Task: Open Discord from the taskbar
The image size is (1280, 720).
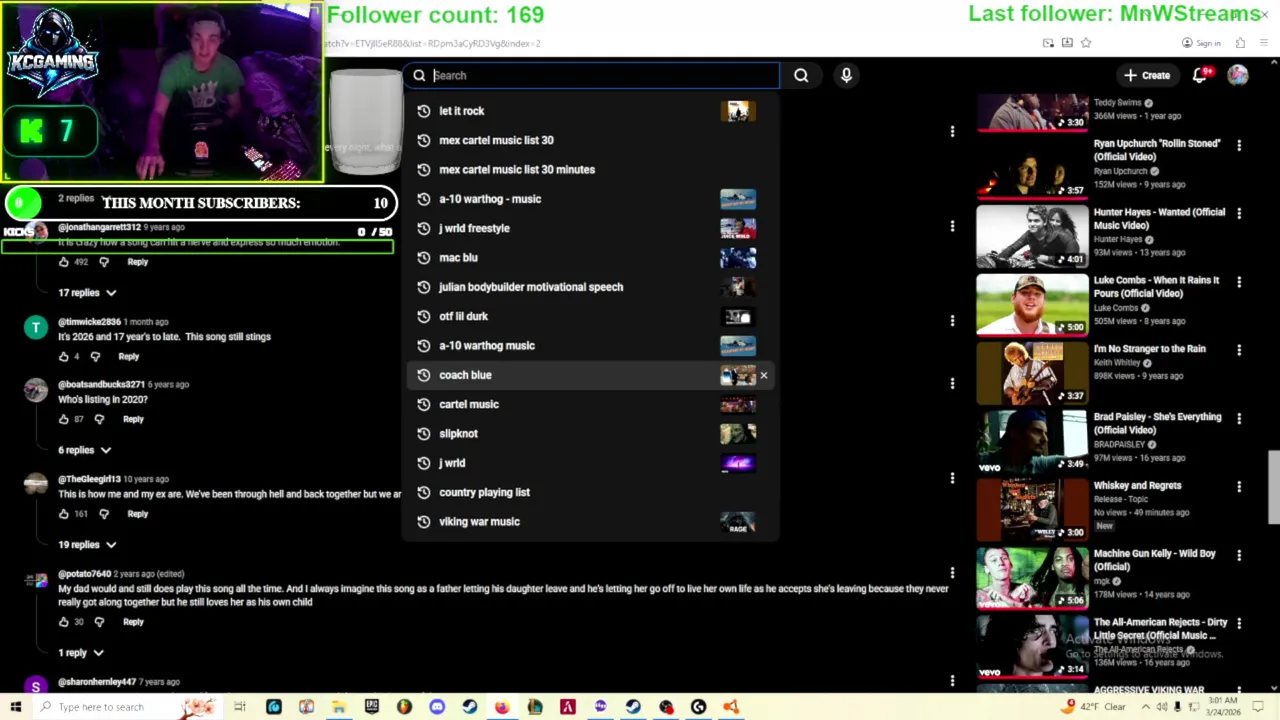Action: [437, 707]
